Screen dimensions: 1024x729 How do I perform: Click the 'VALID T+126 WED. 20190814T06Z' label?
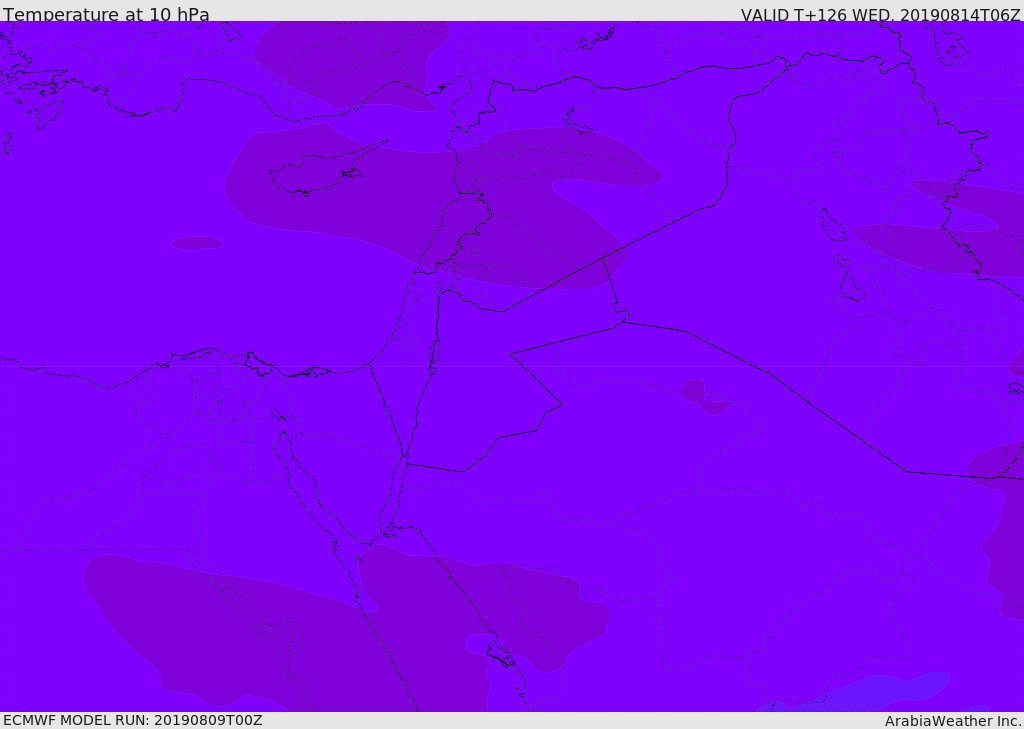coord(880,14)
